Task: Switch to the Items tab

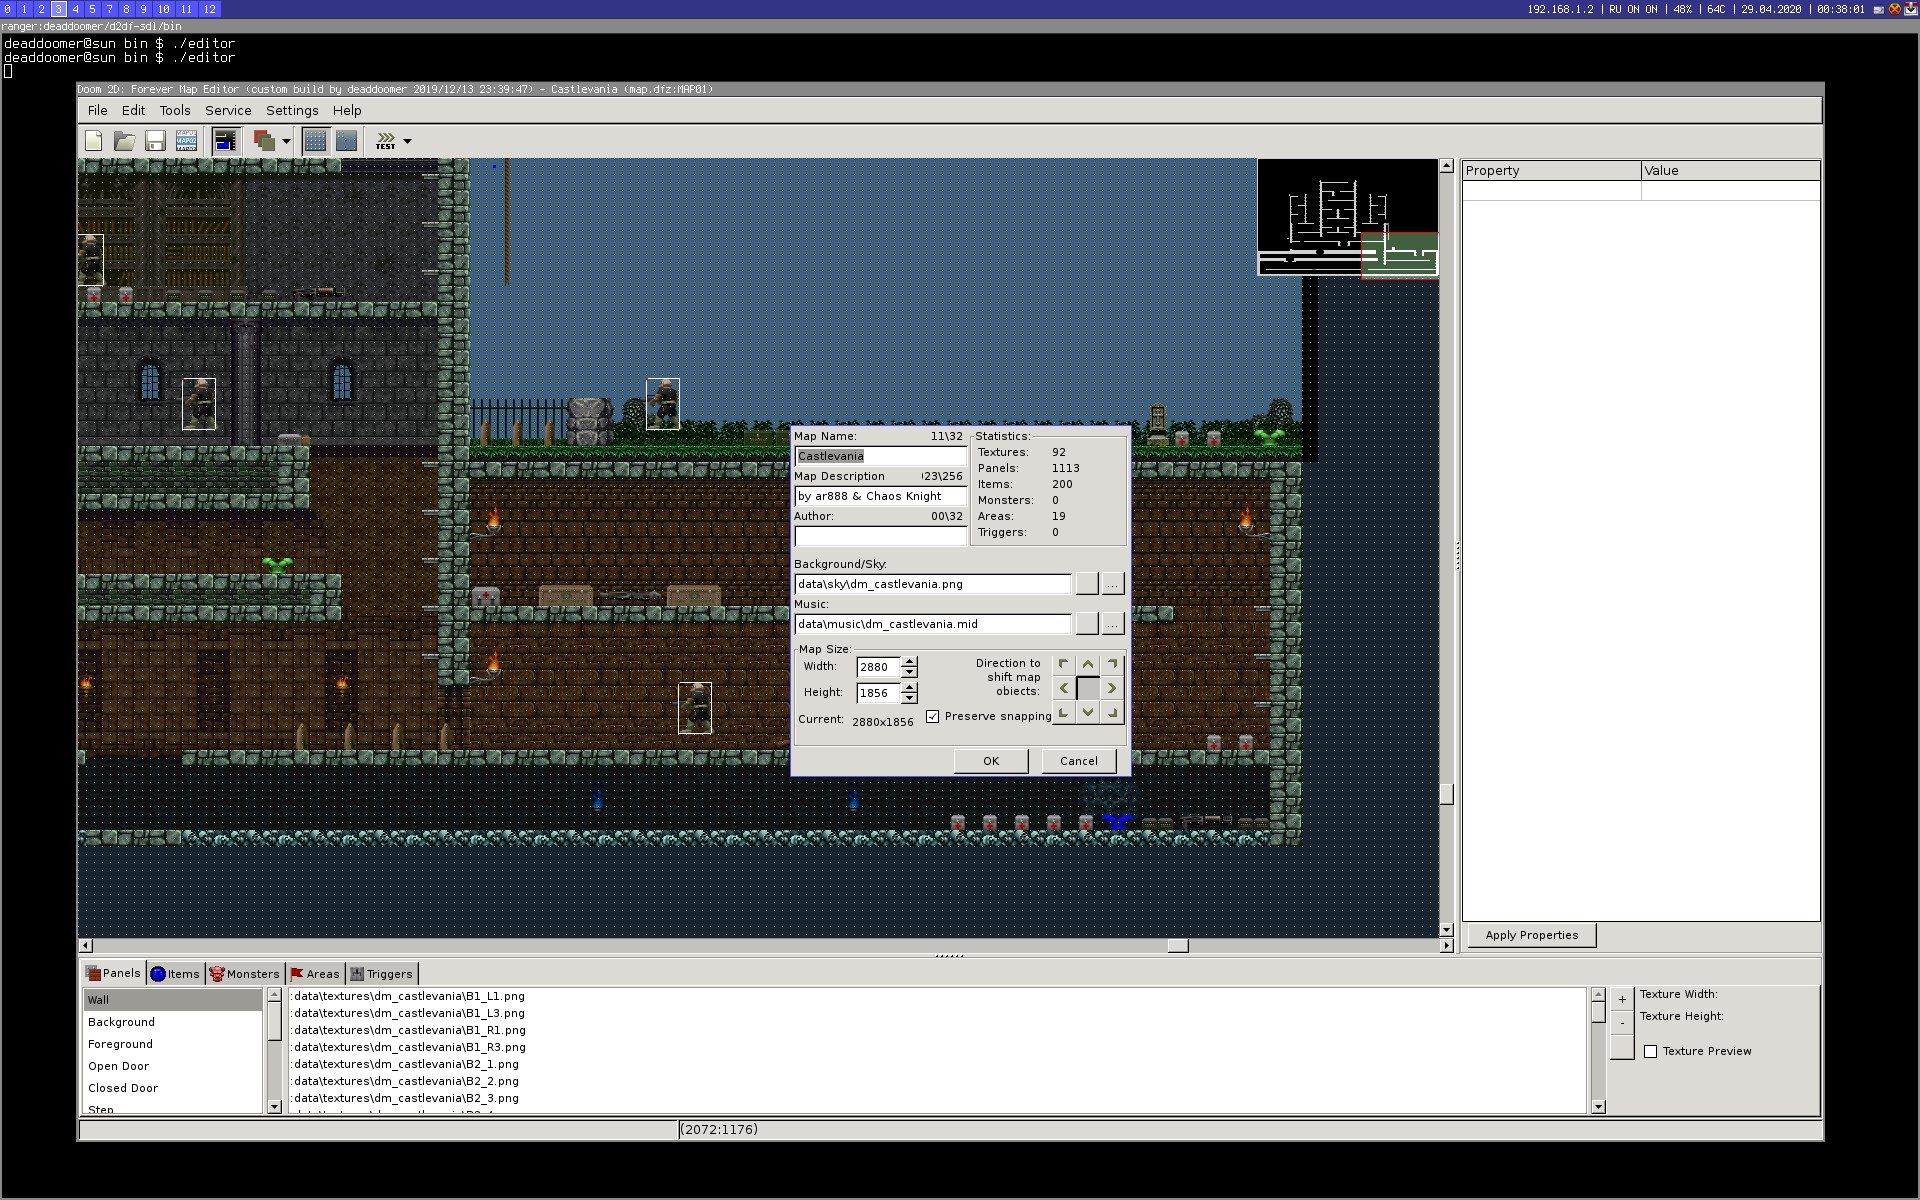Action: 175,974
